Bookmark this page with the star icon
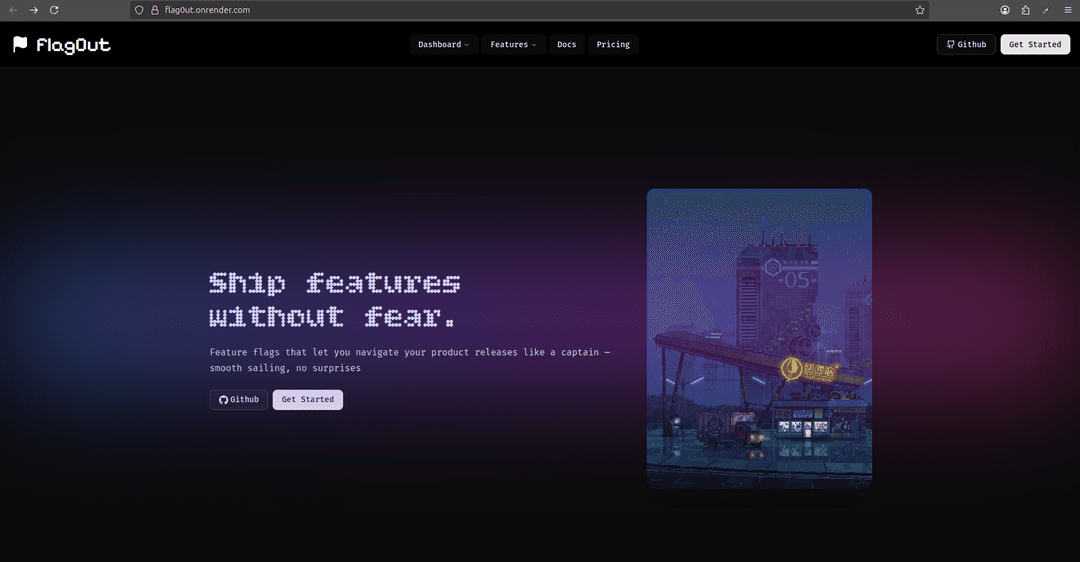 click(x=919, y=9)
